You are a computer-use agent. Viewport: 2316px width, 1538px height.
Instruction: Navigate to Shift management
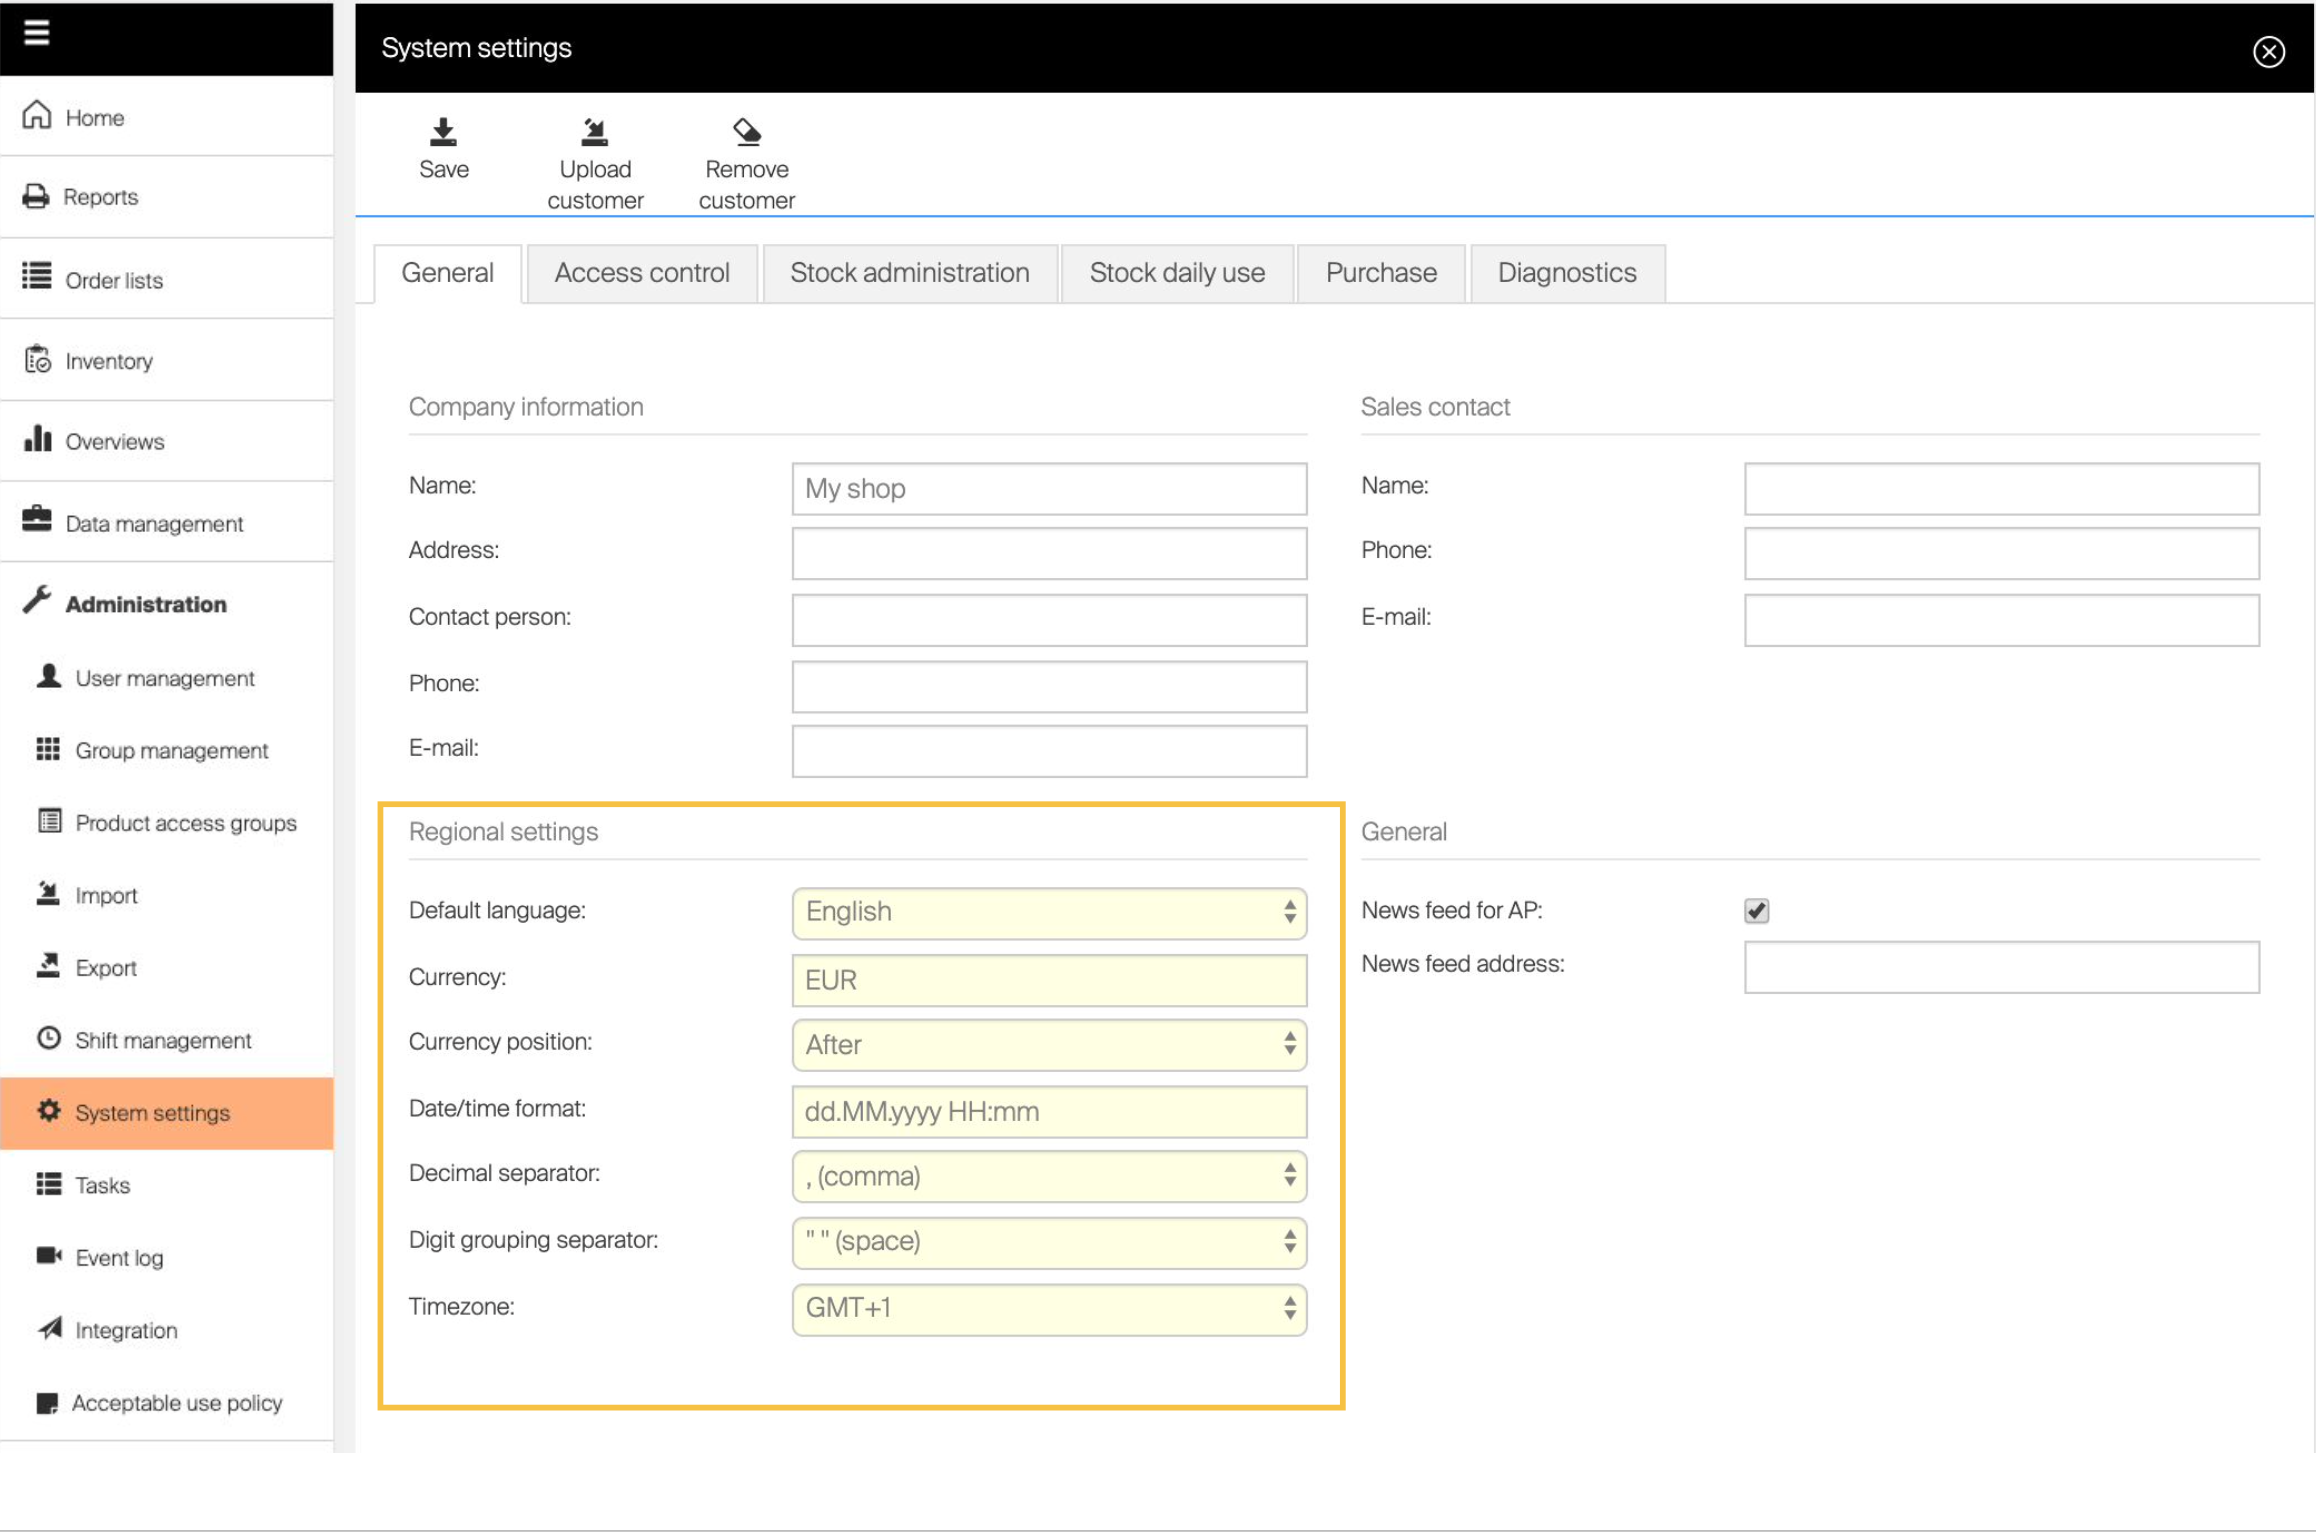163,1040
